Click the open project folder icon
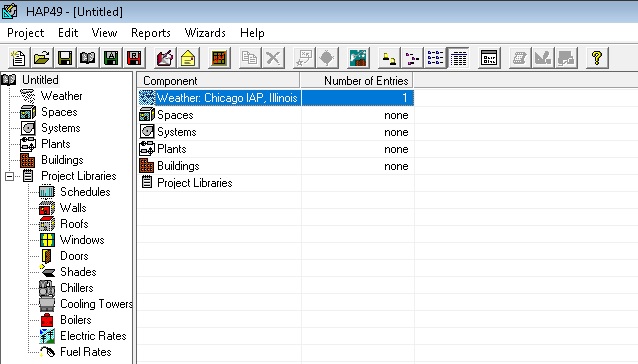Viewport: 638px width, 364px height. click(42, 58)
